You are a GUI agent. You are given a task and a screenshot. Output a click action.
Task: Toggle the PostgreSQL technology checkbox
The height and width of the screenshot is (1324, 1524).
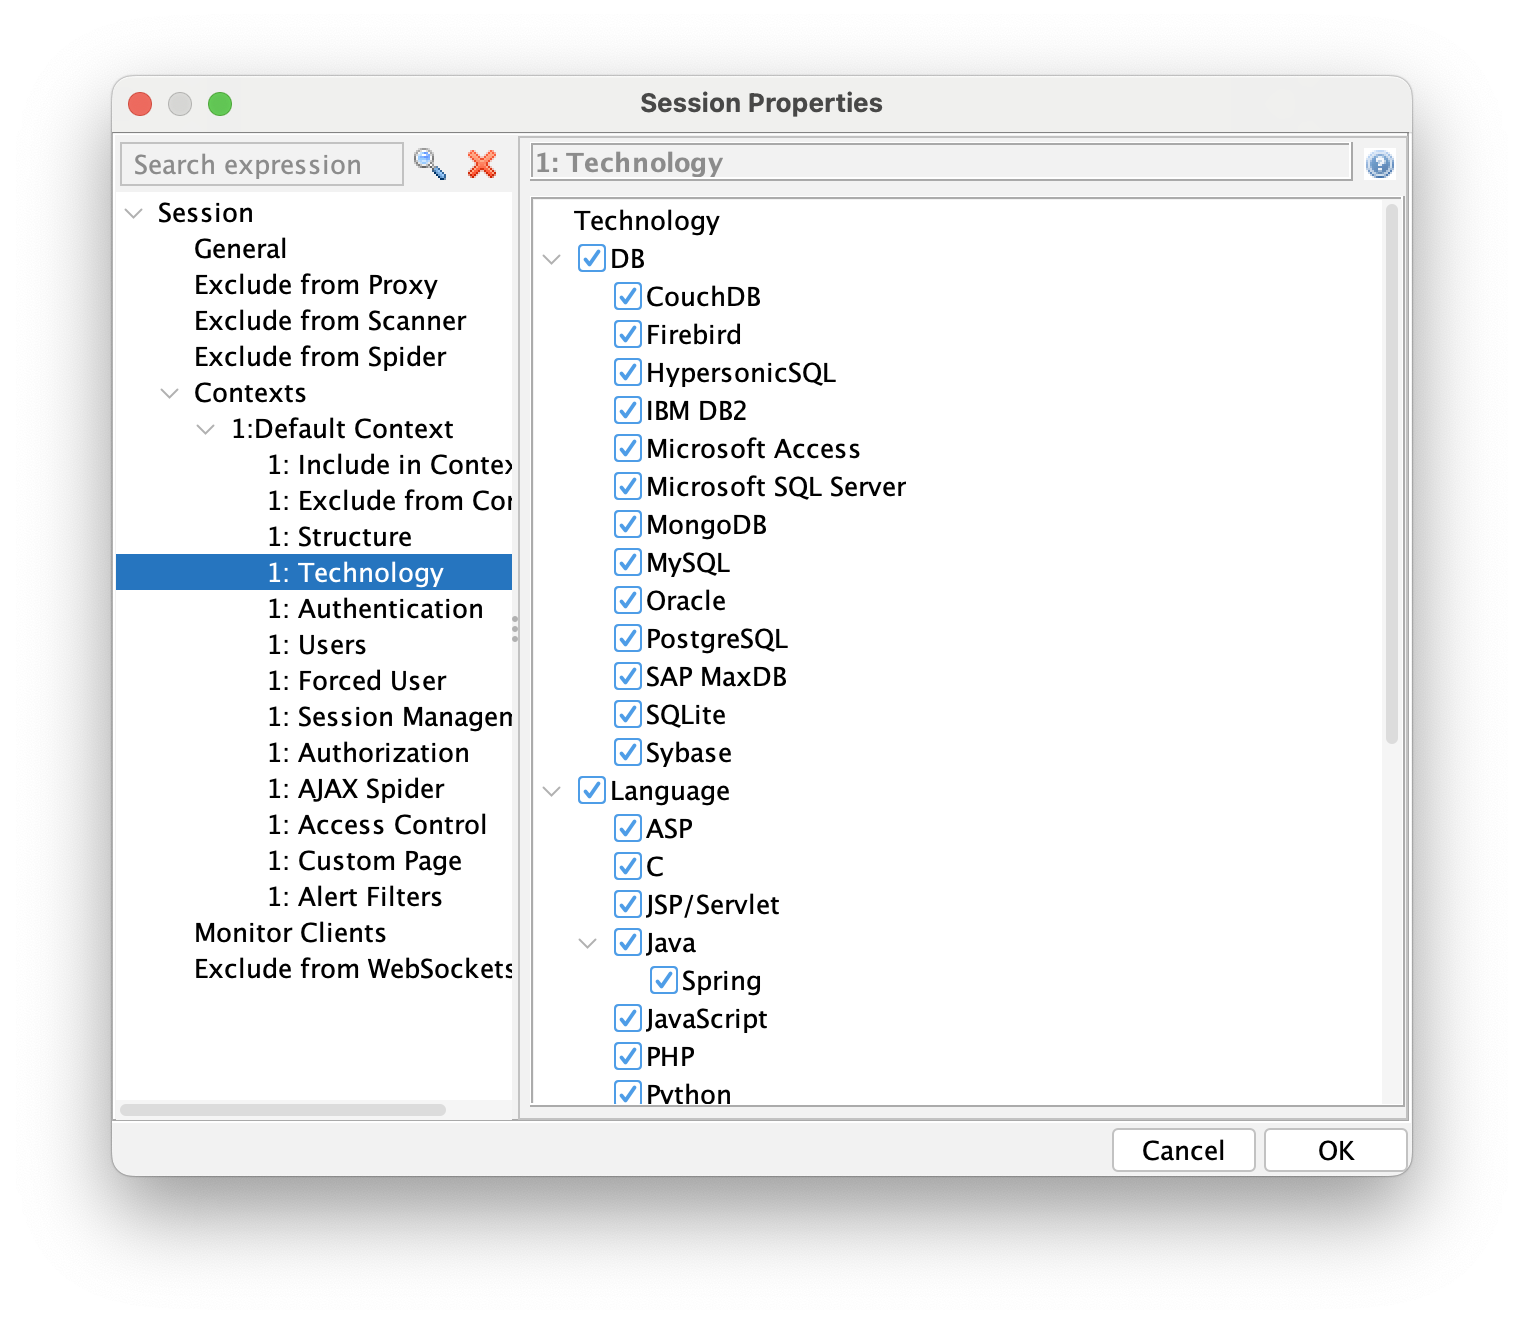tap(627, 638)
